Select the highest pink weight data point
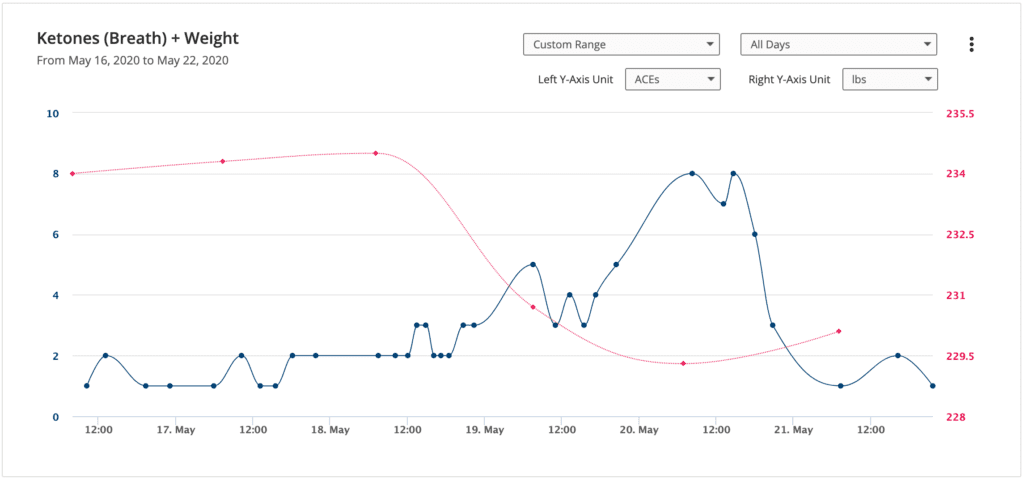 pyautogui.click(x=375, y=153)
